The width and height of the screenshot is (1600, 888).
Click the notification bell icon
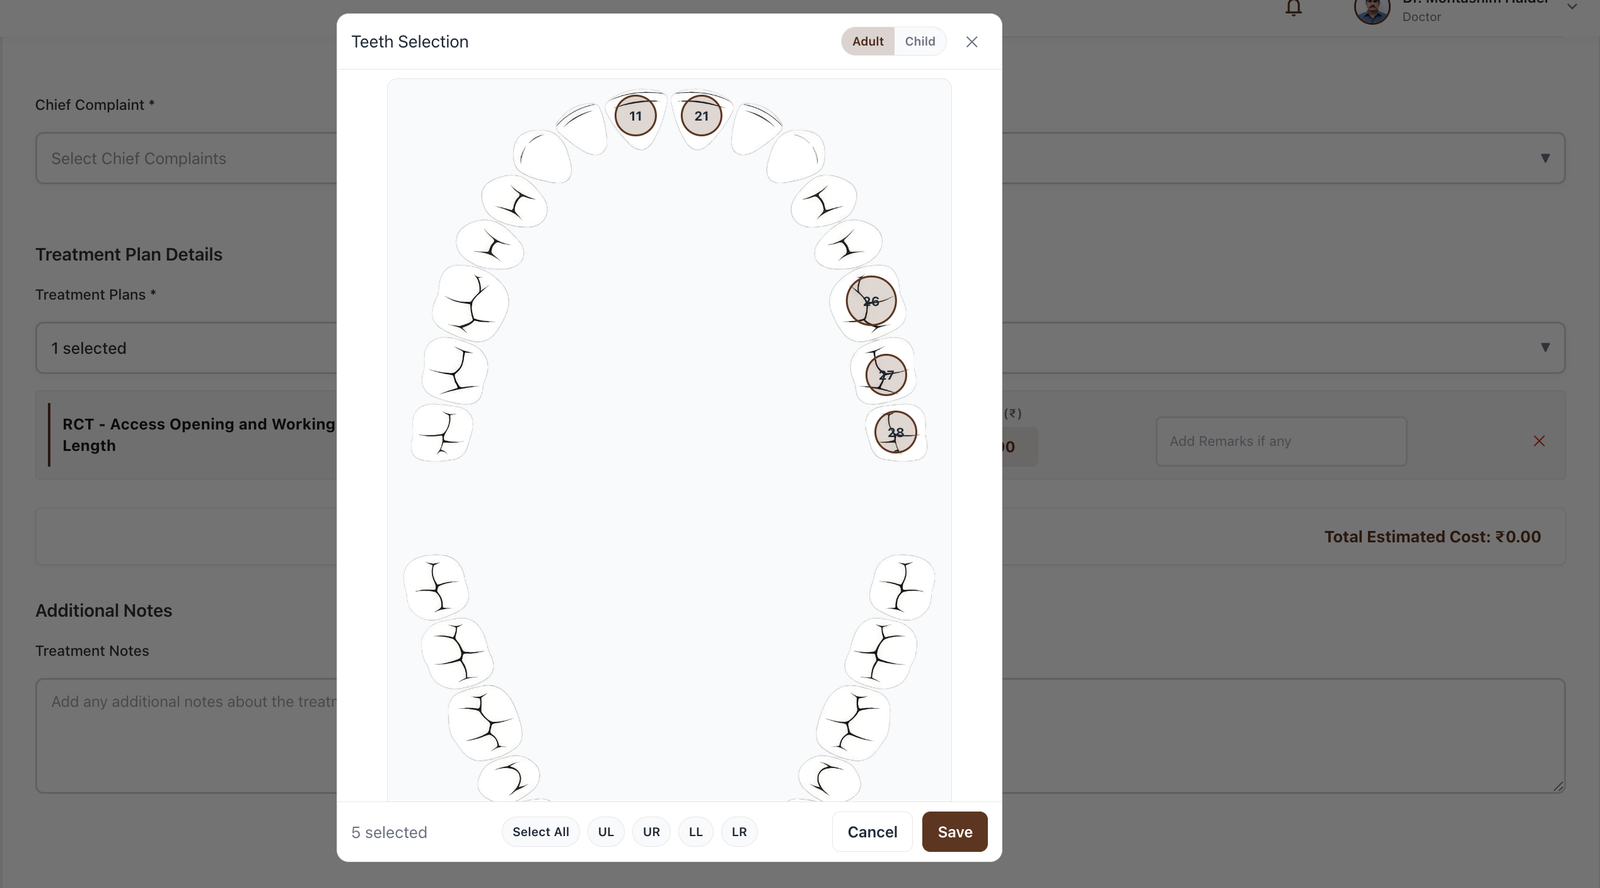(1293, 9)
